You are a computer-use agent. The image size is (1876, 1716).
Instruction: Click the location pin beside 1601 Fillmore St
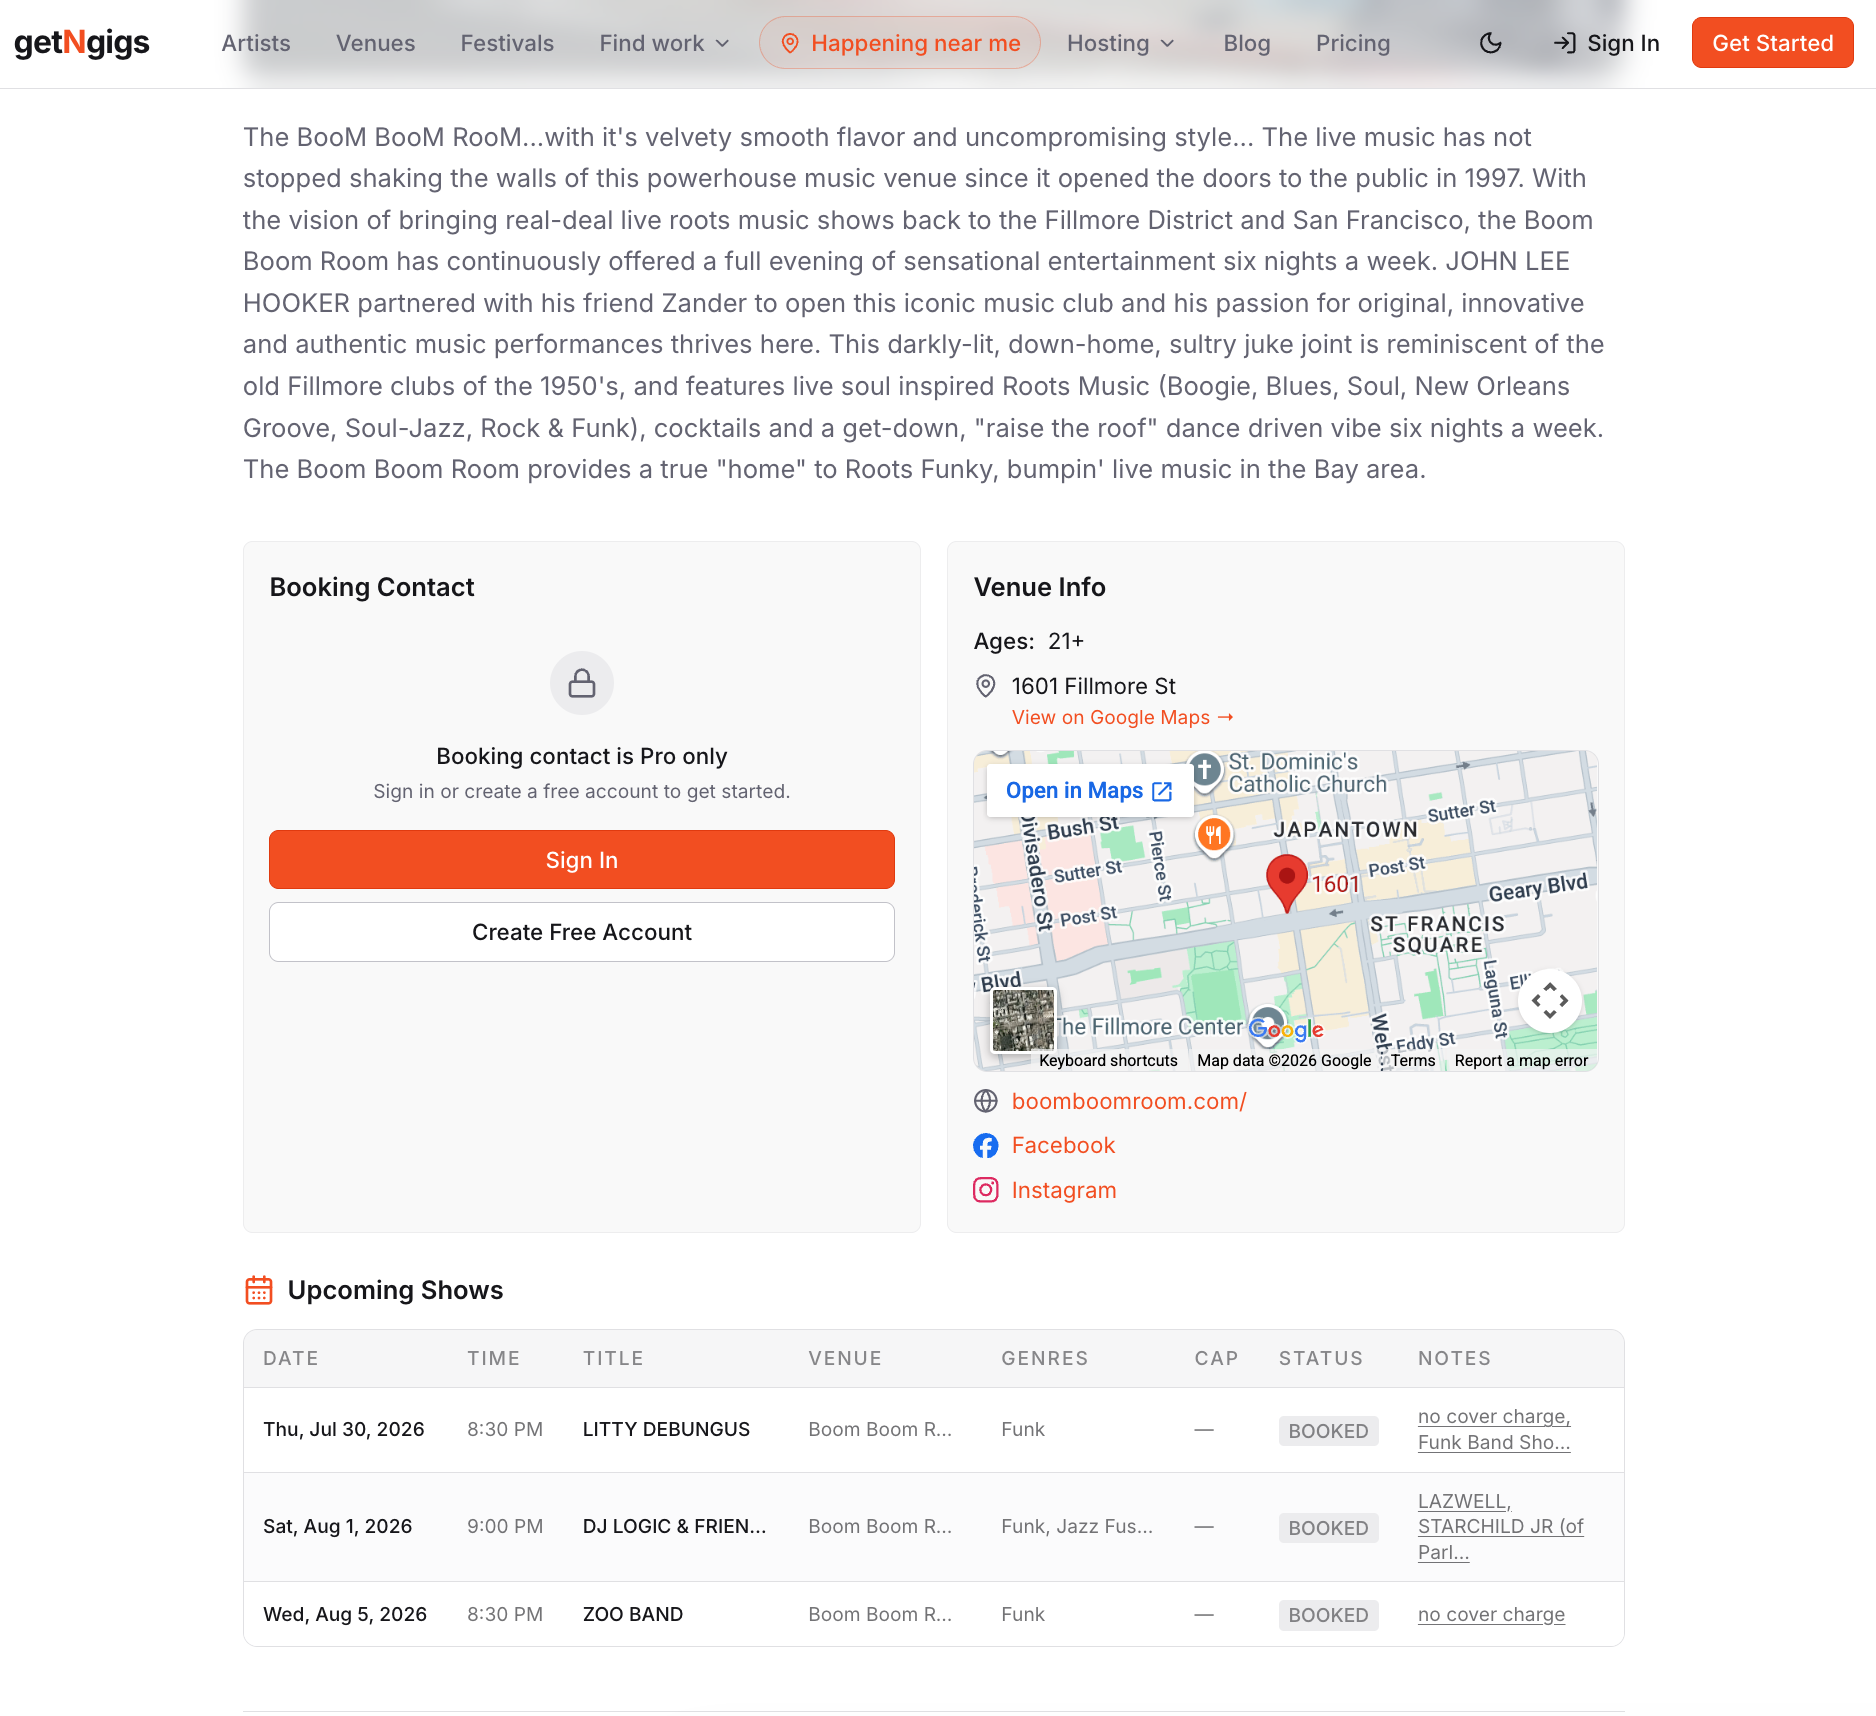click(x=985, y=686)
